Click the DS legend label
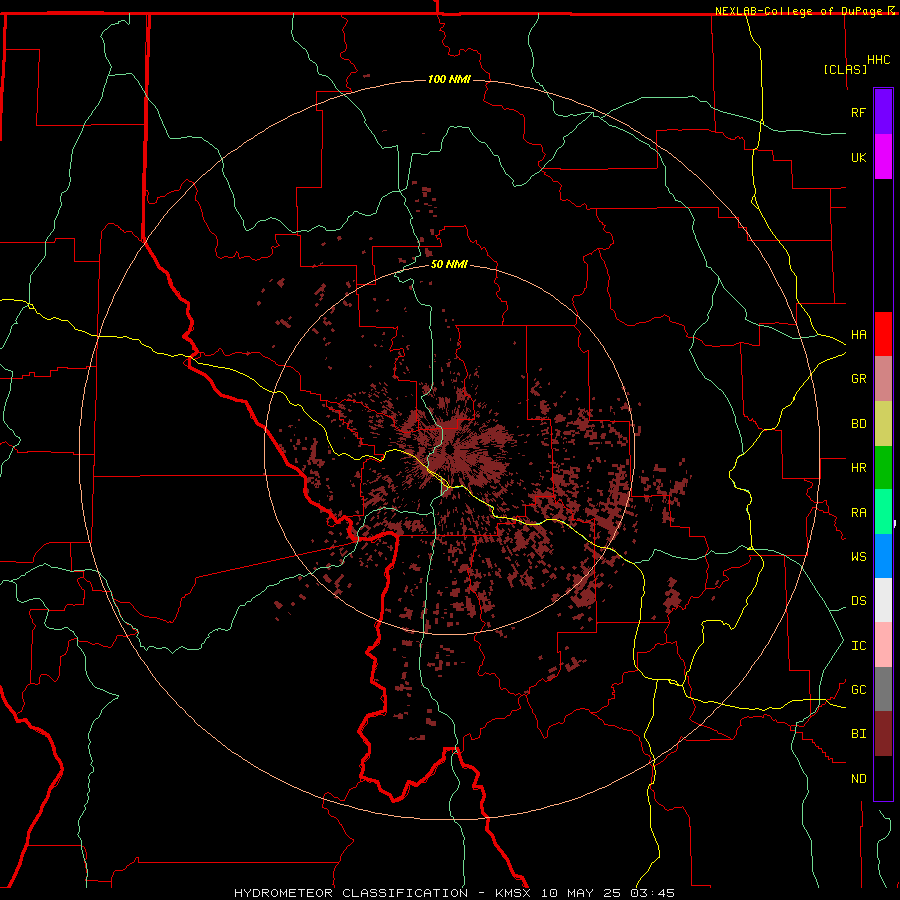The image size is (900, 900). [x=858, y=600]
